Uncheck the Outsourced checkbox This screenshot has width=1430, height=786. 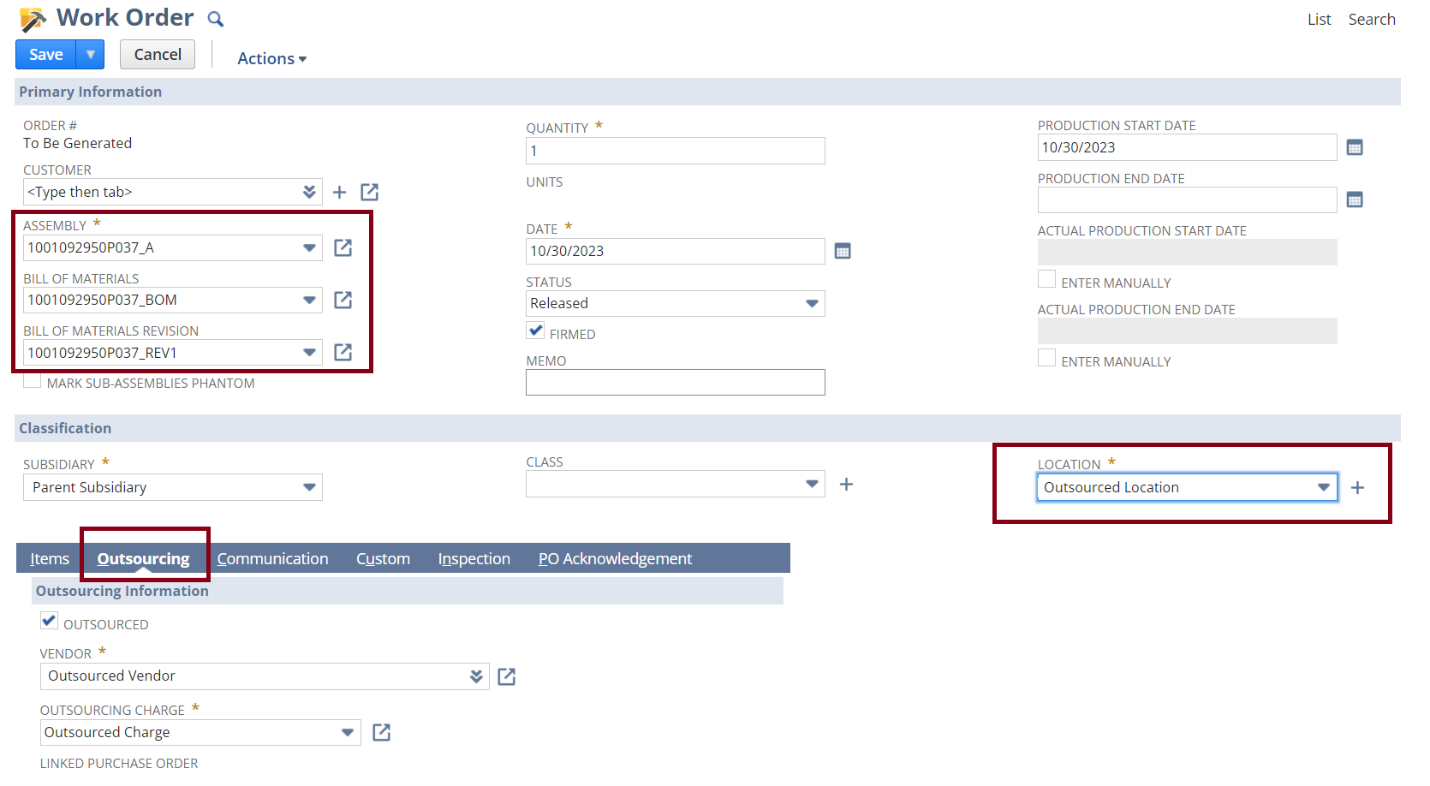pyautogui.click(x=49, y=620)
